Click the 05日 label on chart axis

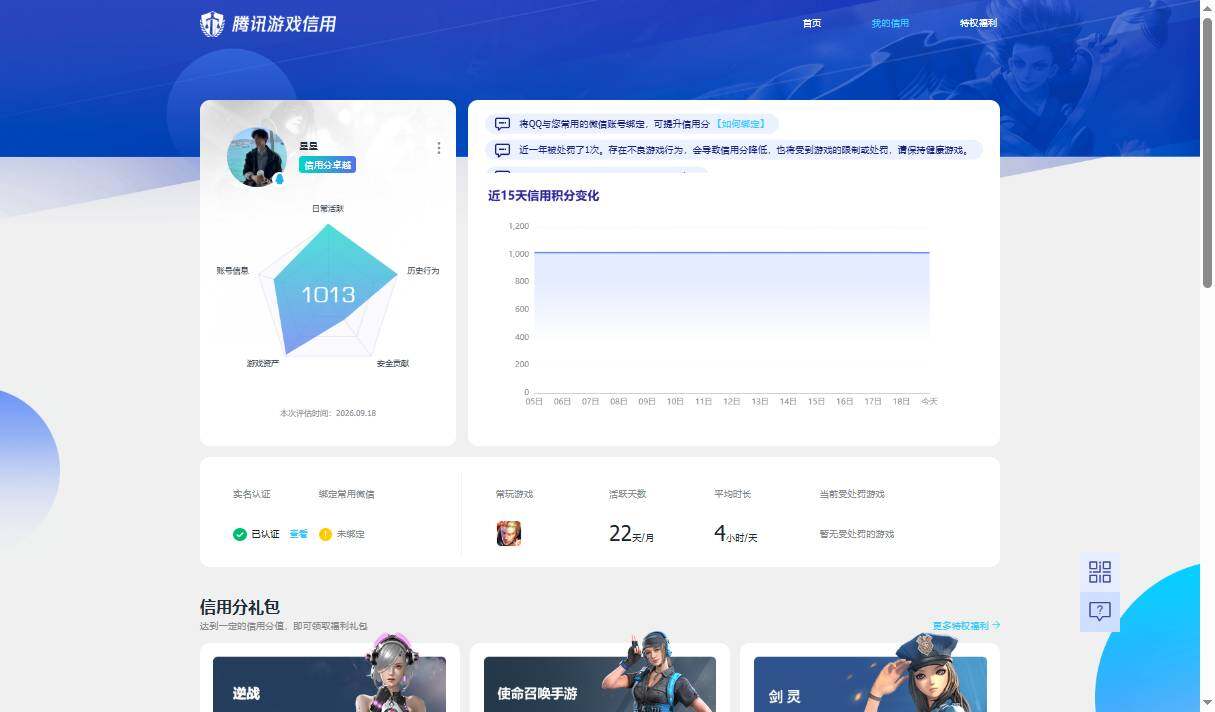[x=534, y=401]
